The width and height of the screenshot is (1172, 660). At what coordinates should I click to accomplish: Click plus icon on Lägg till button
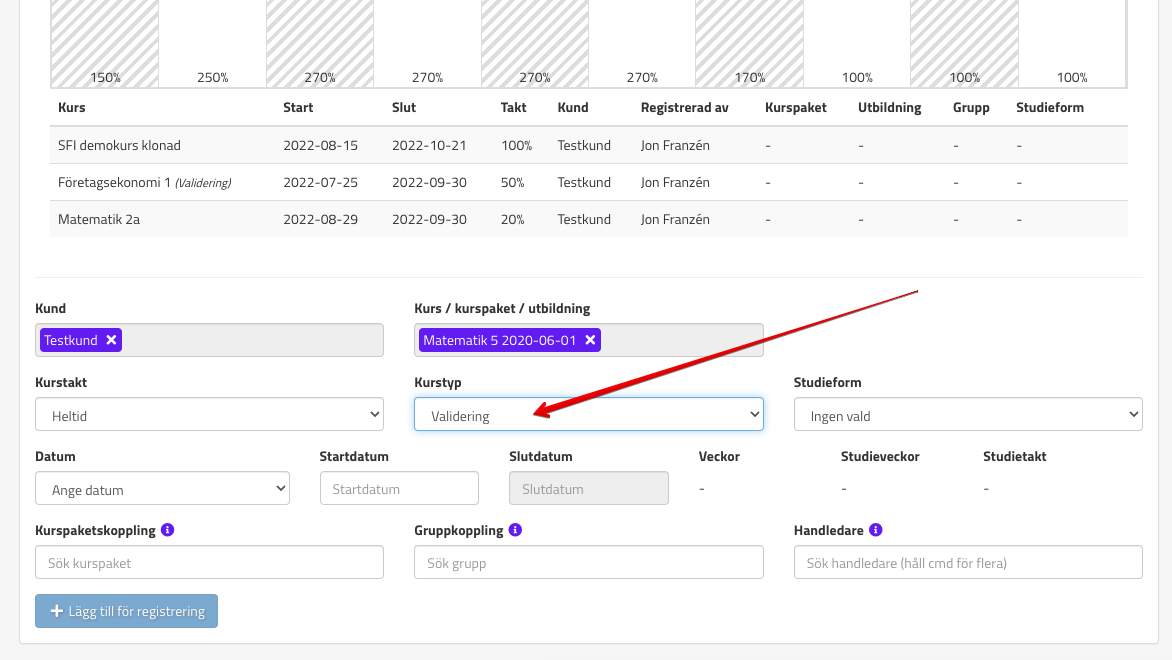click(x=57, y=611)
